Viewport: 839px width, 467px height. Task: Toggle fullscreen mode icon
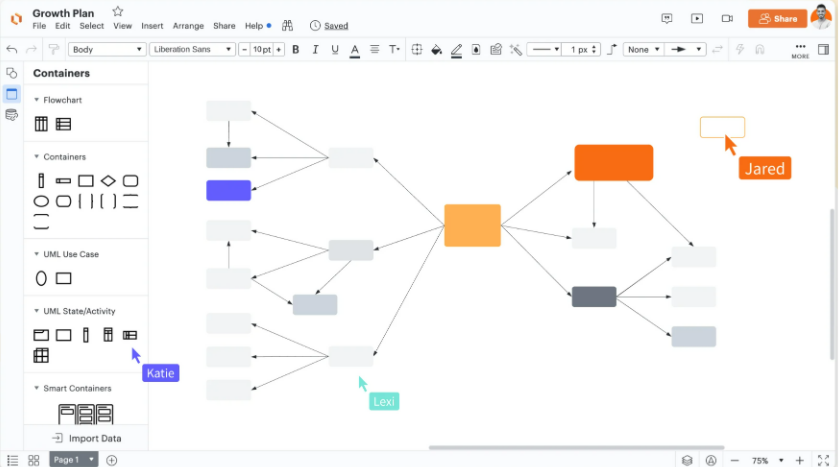click(823, 460)
